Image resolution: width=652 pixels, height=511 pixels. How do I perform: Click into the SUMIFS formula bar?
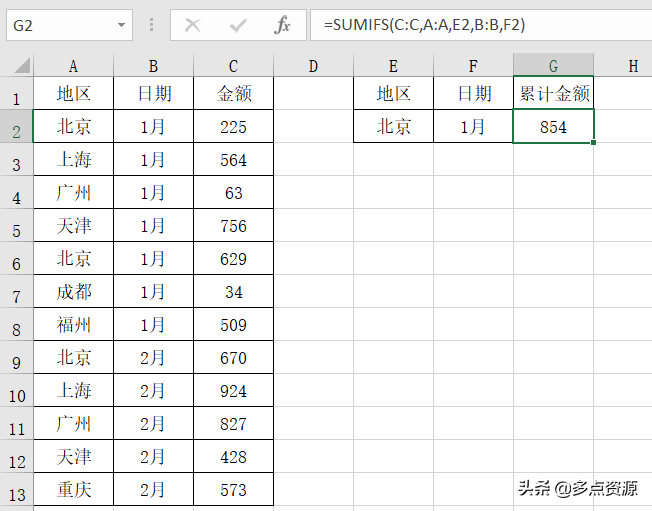point(481,25)
